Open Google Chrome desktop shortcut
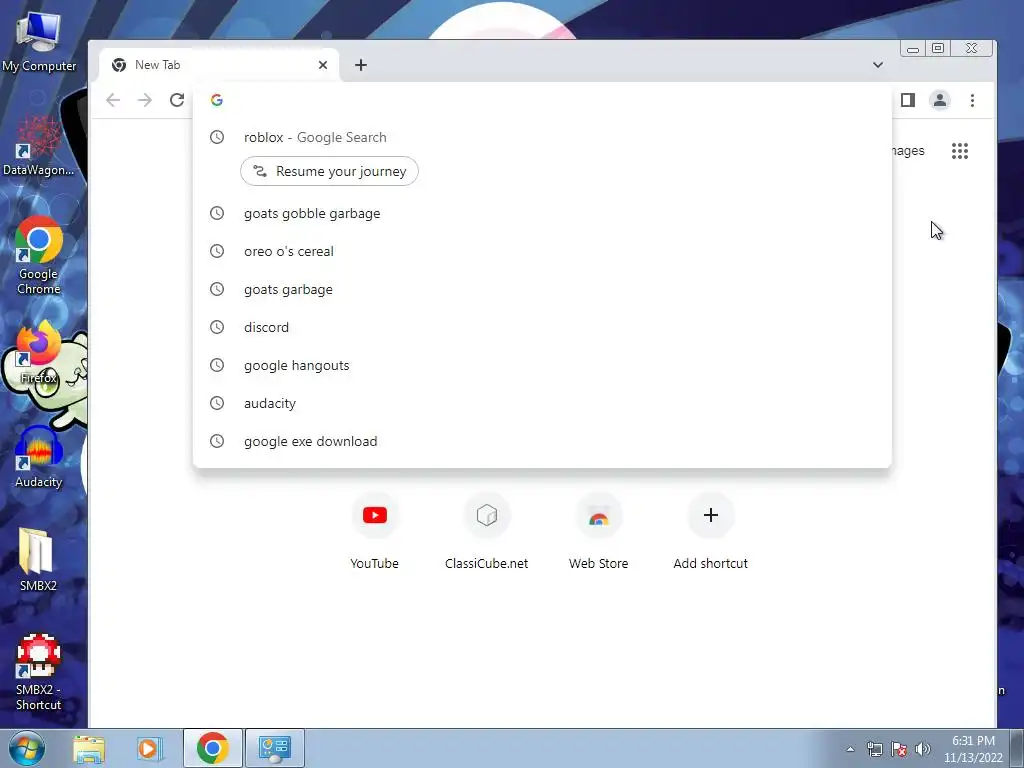Viewport: 1024px width, 768px height. (39, 255)
